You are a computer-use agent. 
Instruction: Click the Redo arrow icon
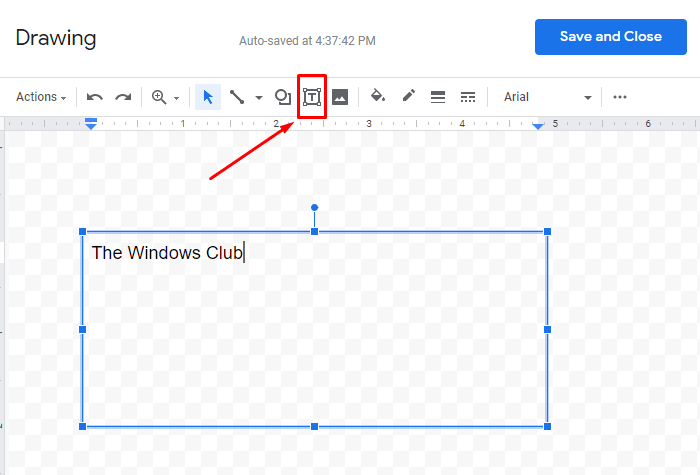coord(123,97)
